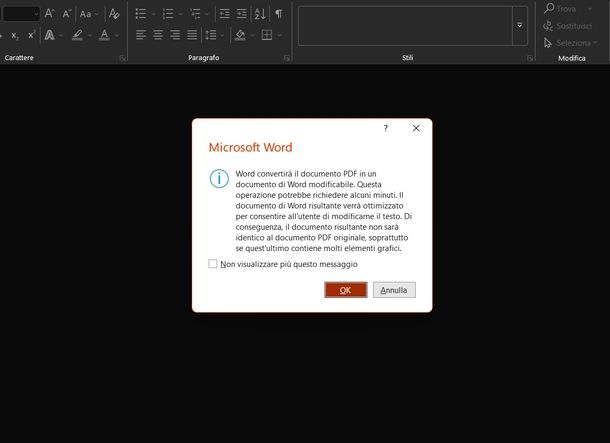Screen dimensions: 610x443
Task: Open numbering list dropdown arrow
Action: (x=181, y=14)
